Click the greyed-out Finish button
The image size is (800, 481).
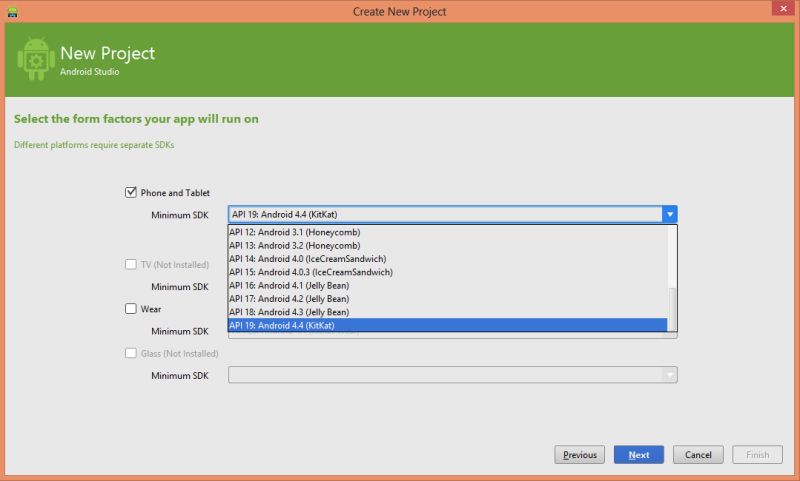757,454
